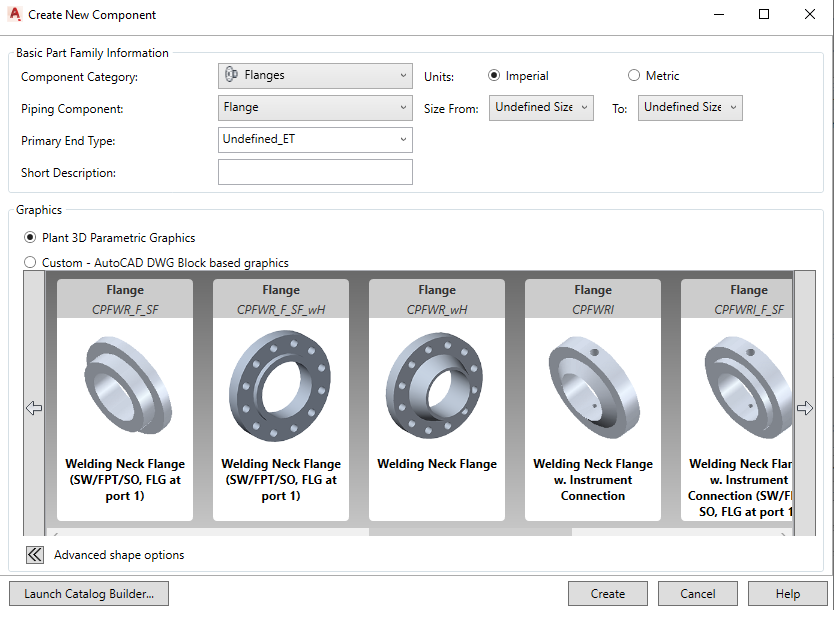Image resolution: width=834 pixels, height=640 pixels.
Task: Expand Advanced shape options chevron icon
Action: [x=35, y=555]
